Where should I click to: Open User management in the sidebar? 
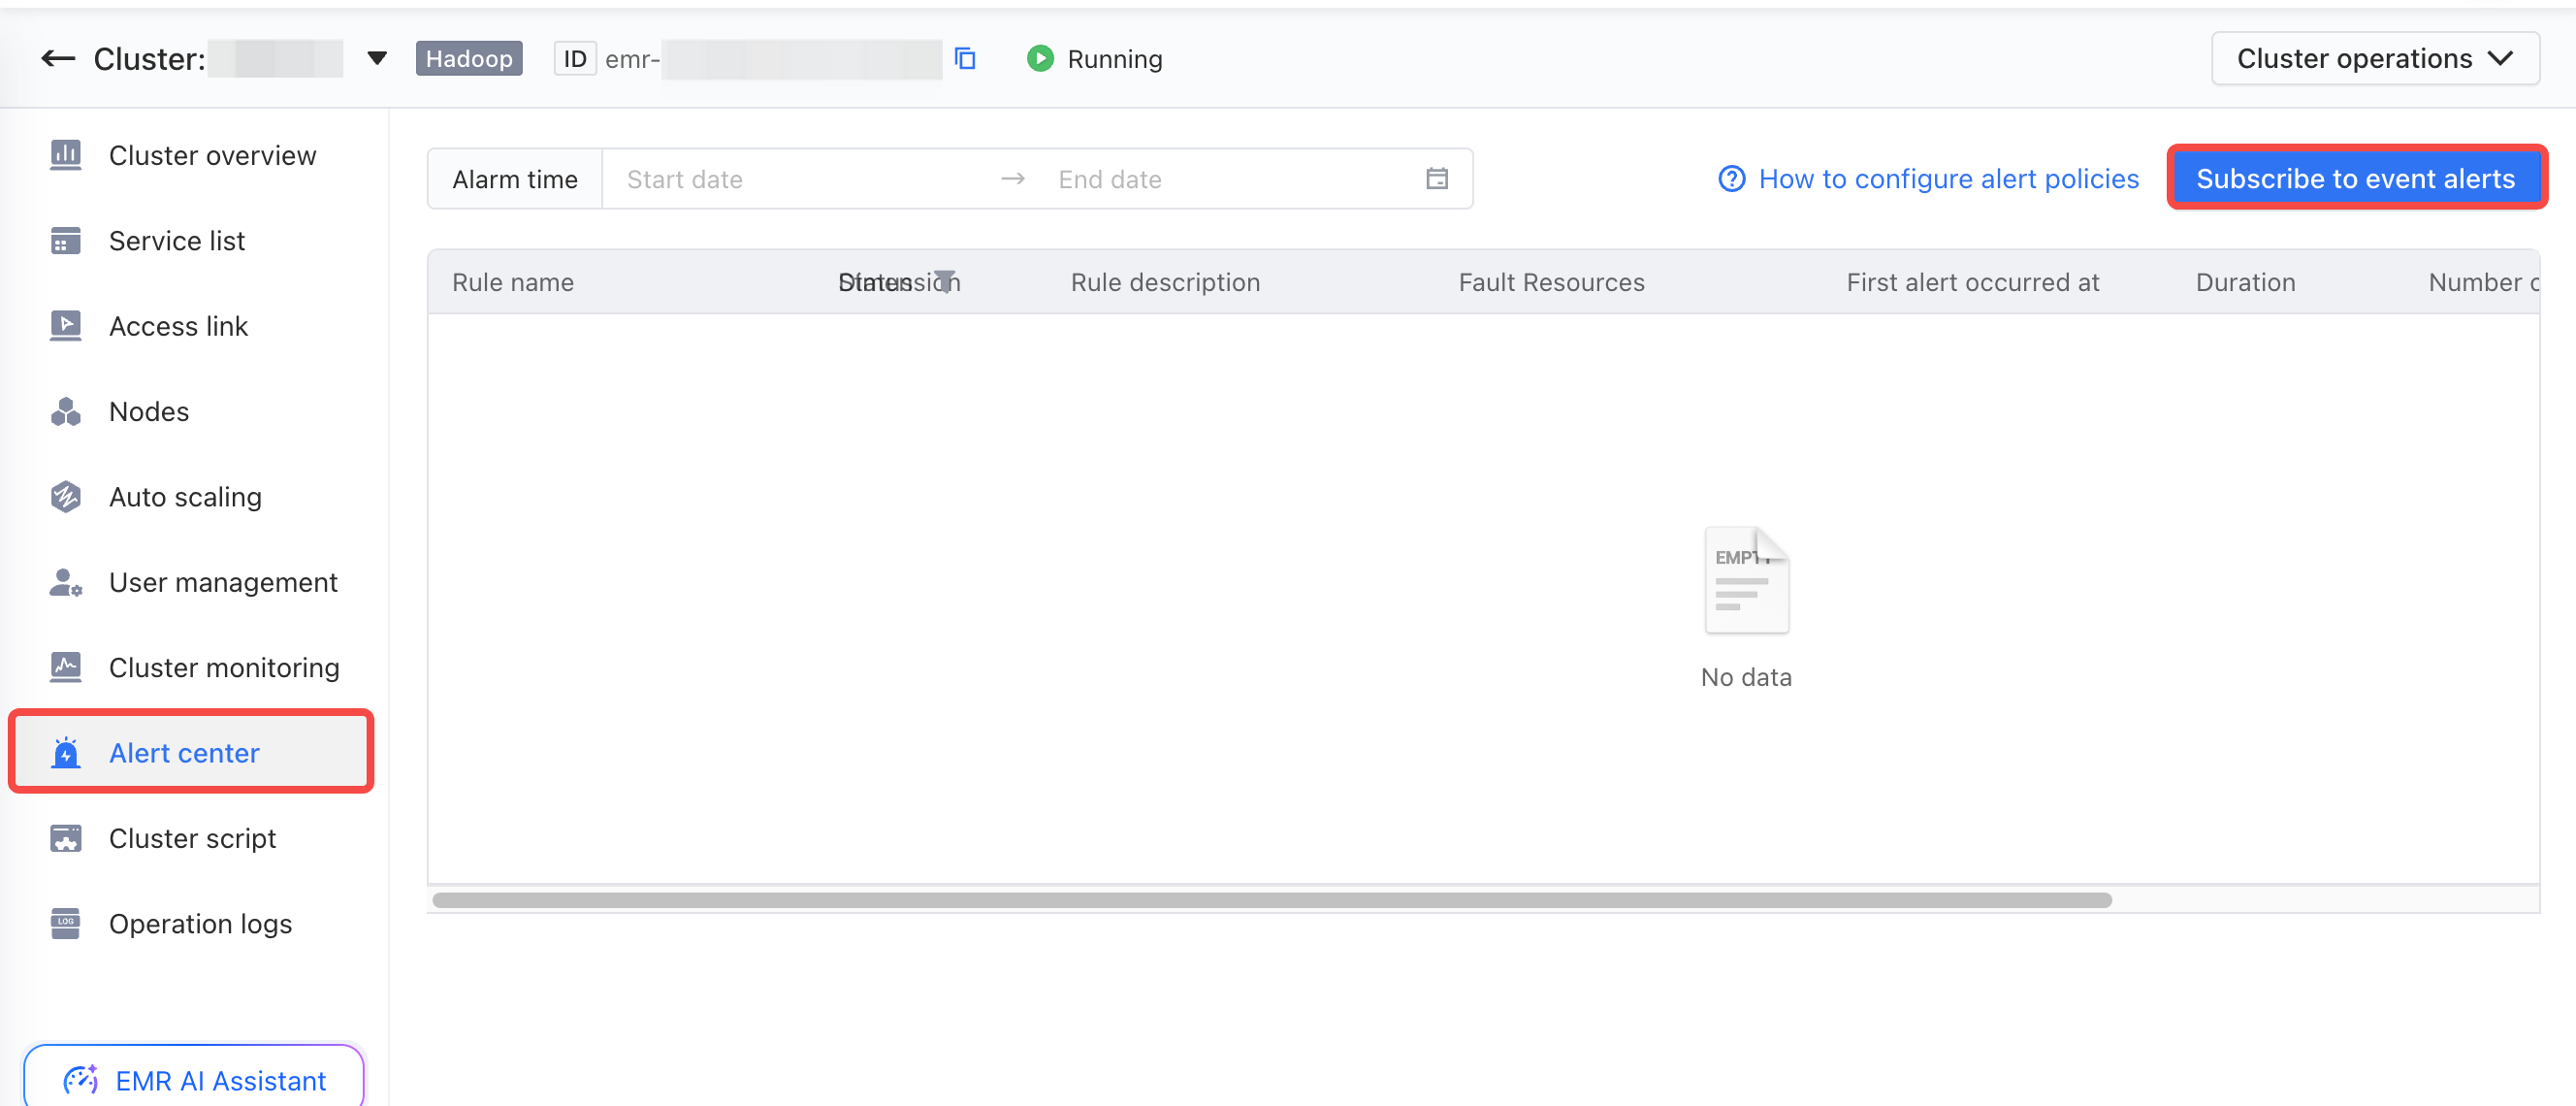click(223, 582)
